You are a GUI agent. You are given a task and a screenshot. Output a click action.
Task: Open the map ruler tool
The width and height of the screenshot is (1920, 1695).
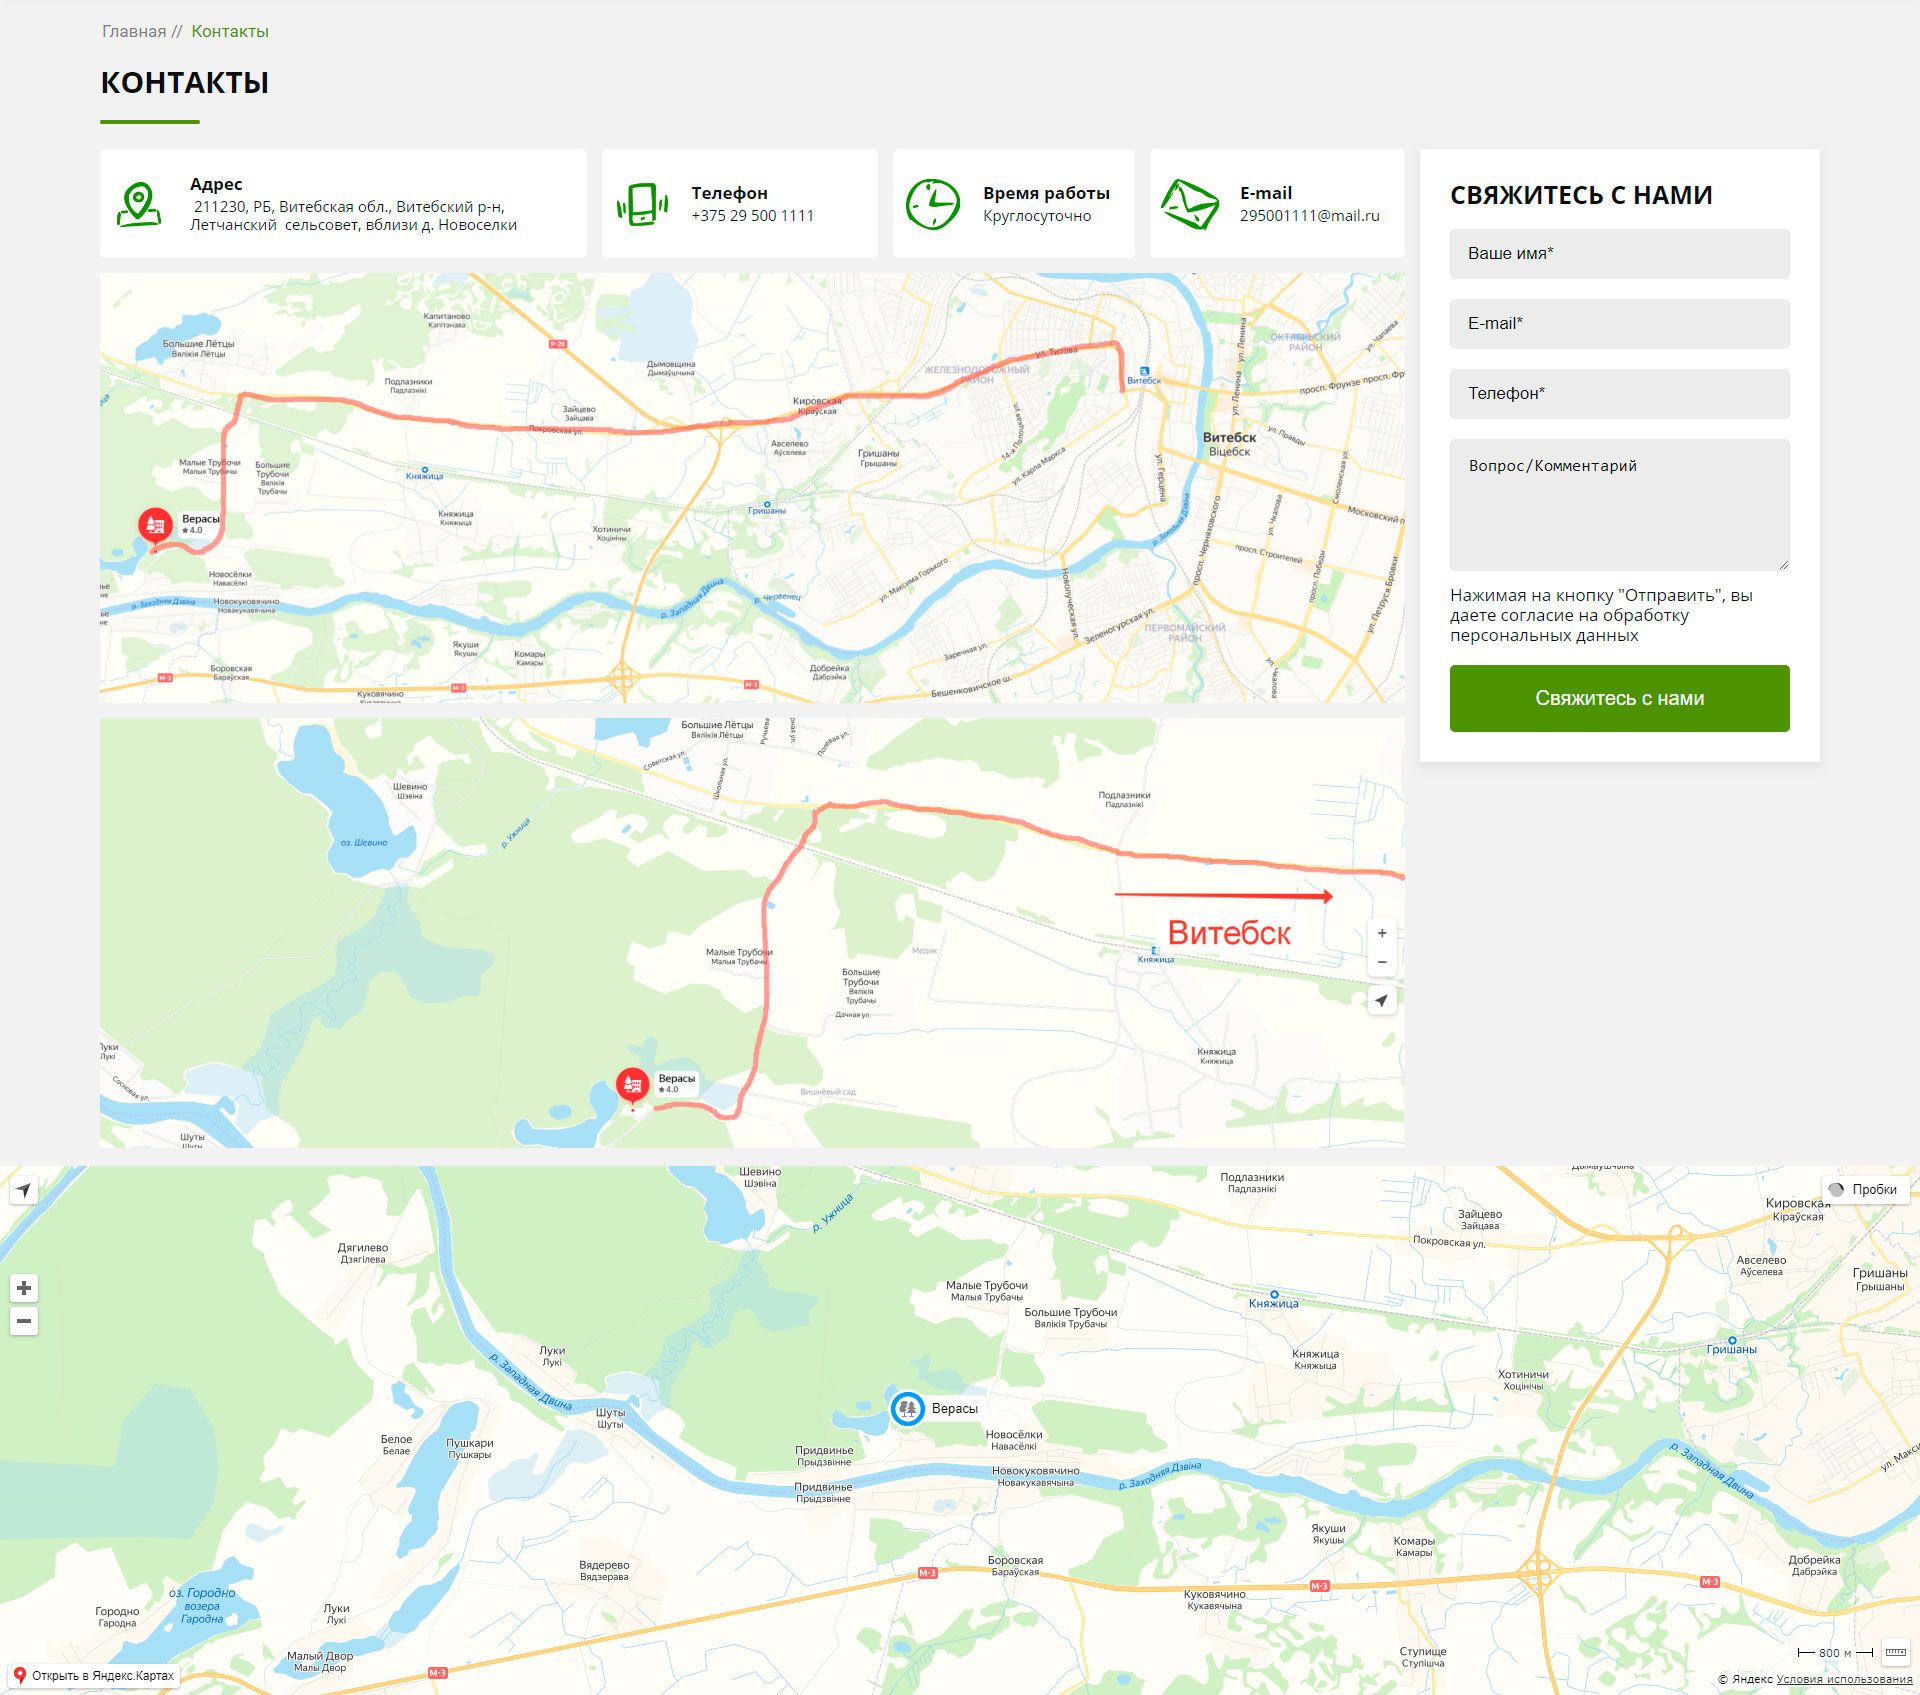[1895, 1653]
